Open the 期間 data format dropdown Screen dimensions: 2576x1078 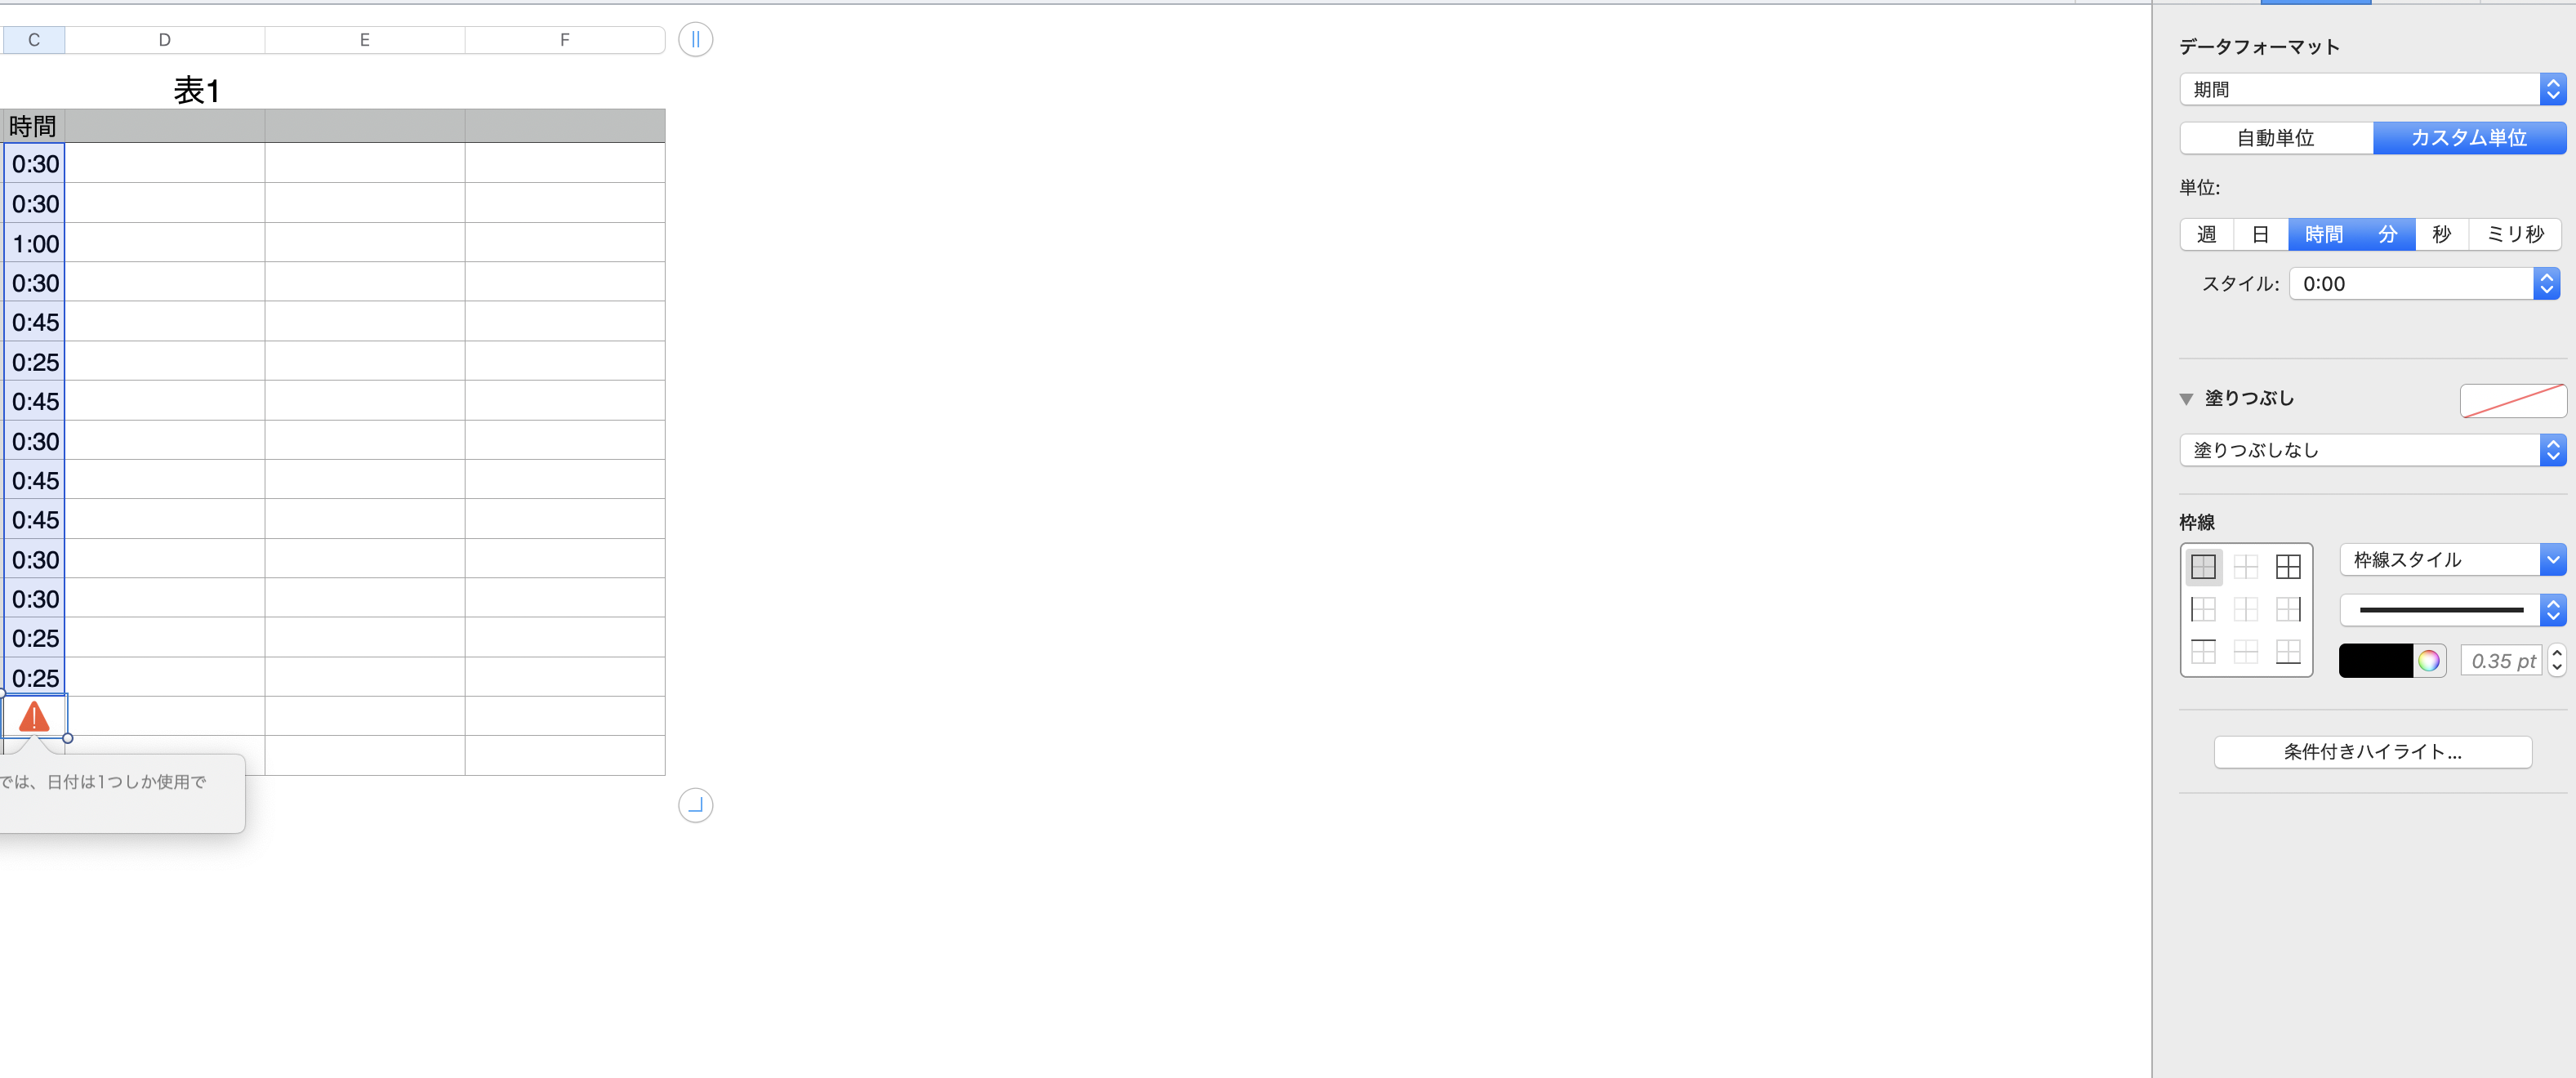tap(2372, 89)
